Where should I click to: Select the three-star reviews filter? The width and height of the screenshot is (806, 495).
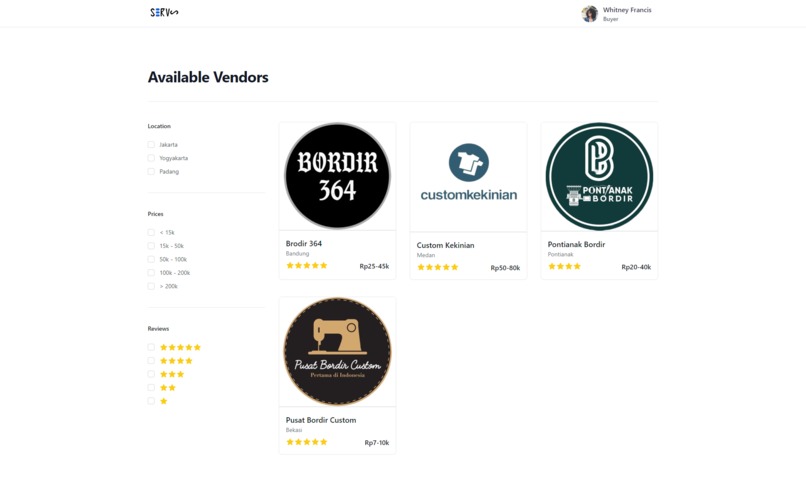point(151,374)
